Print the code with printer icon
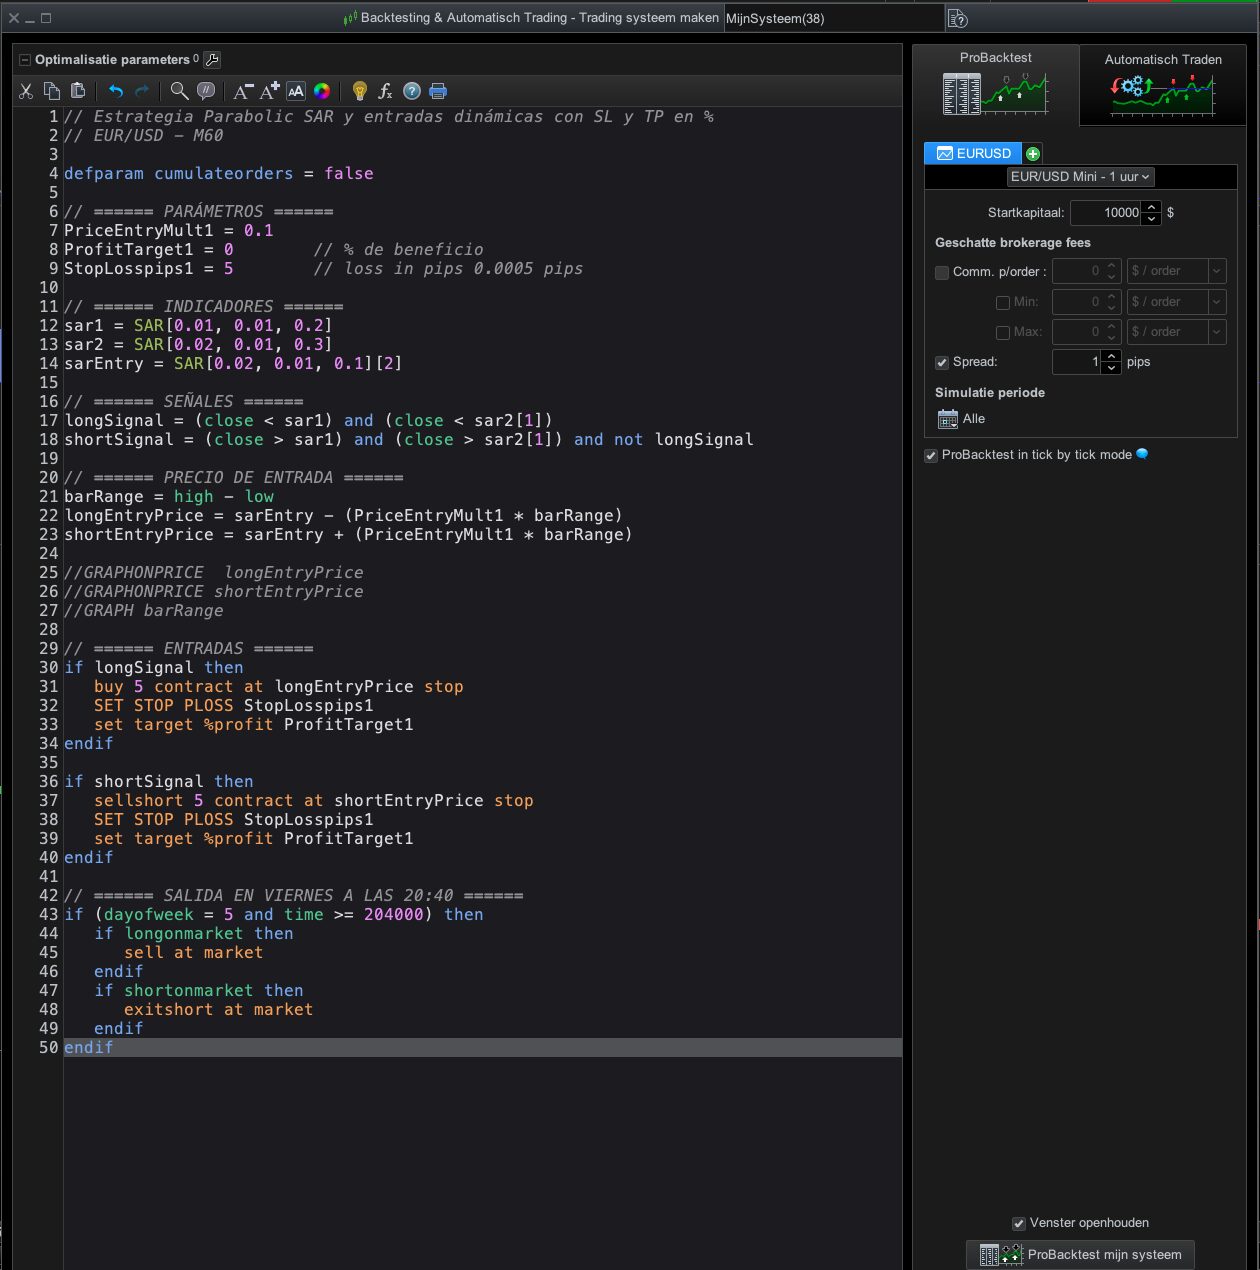 (x=438, y=91)
